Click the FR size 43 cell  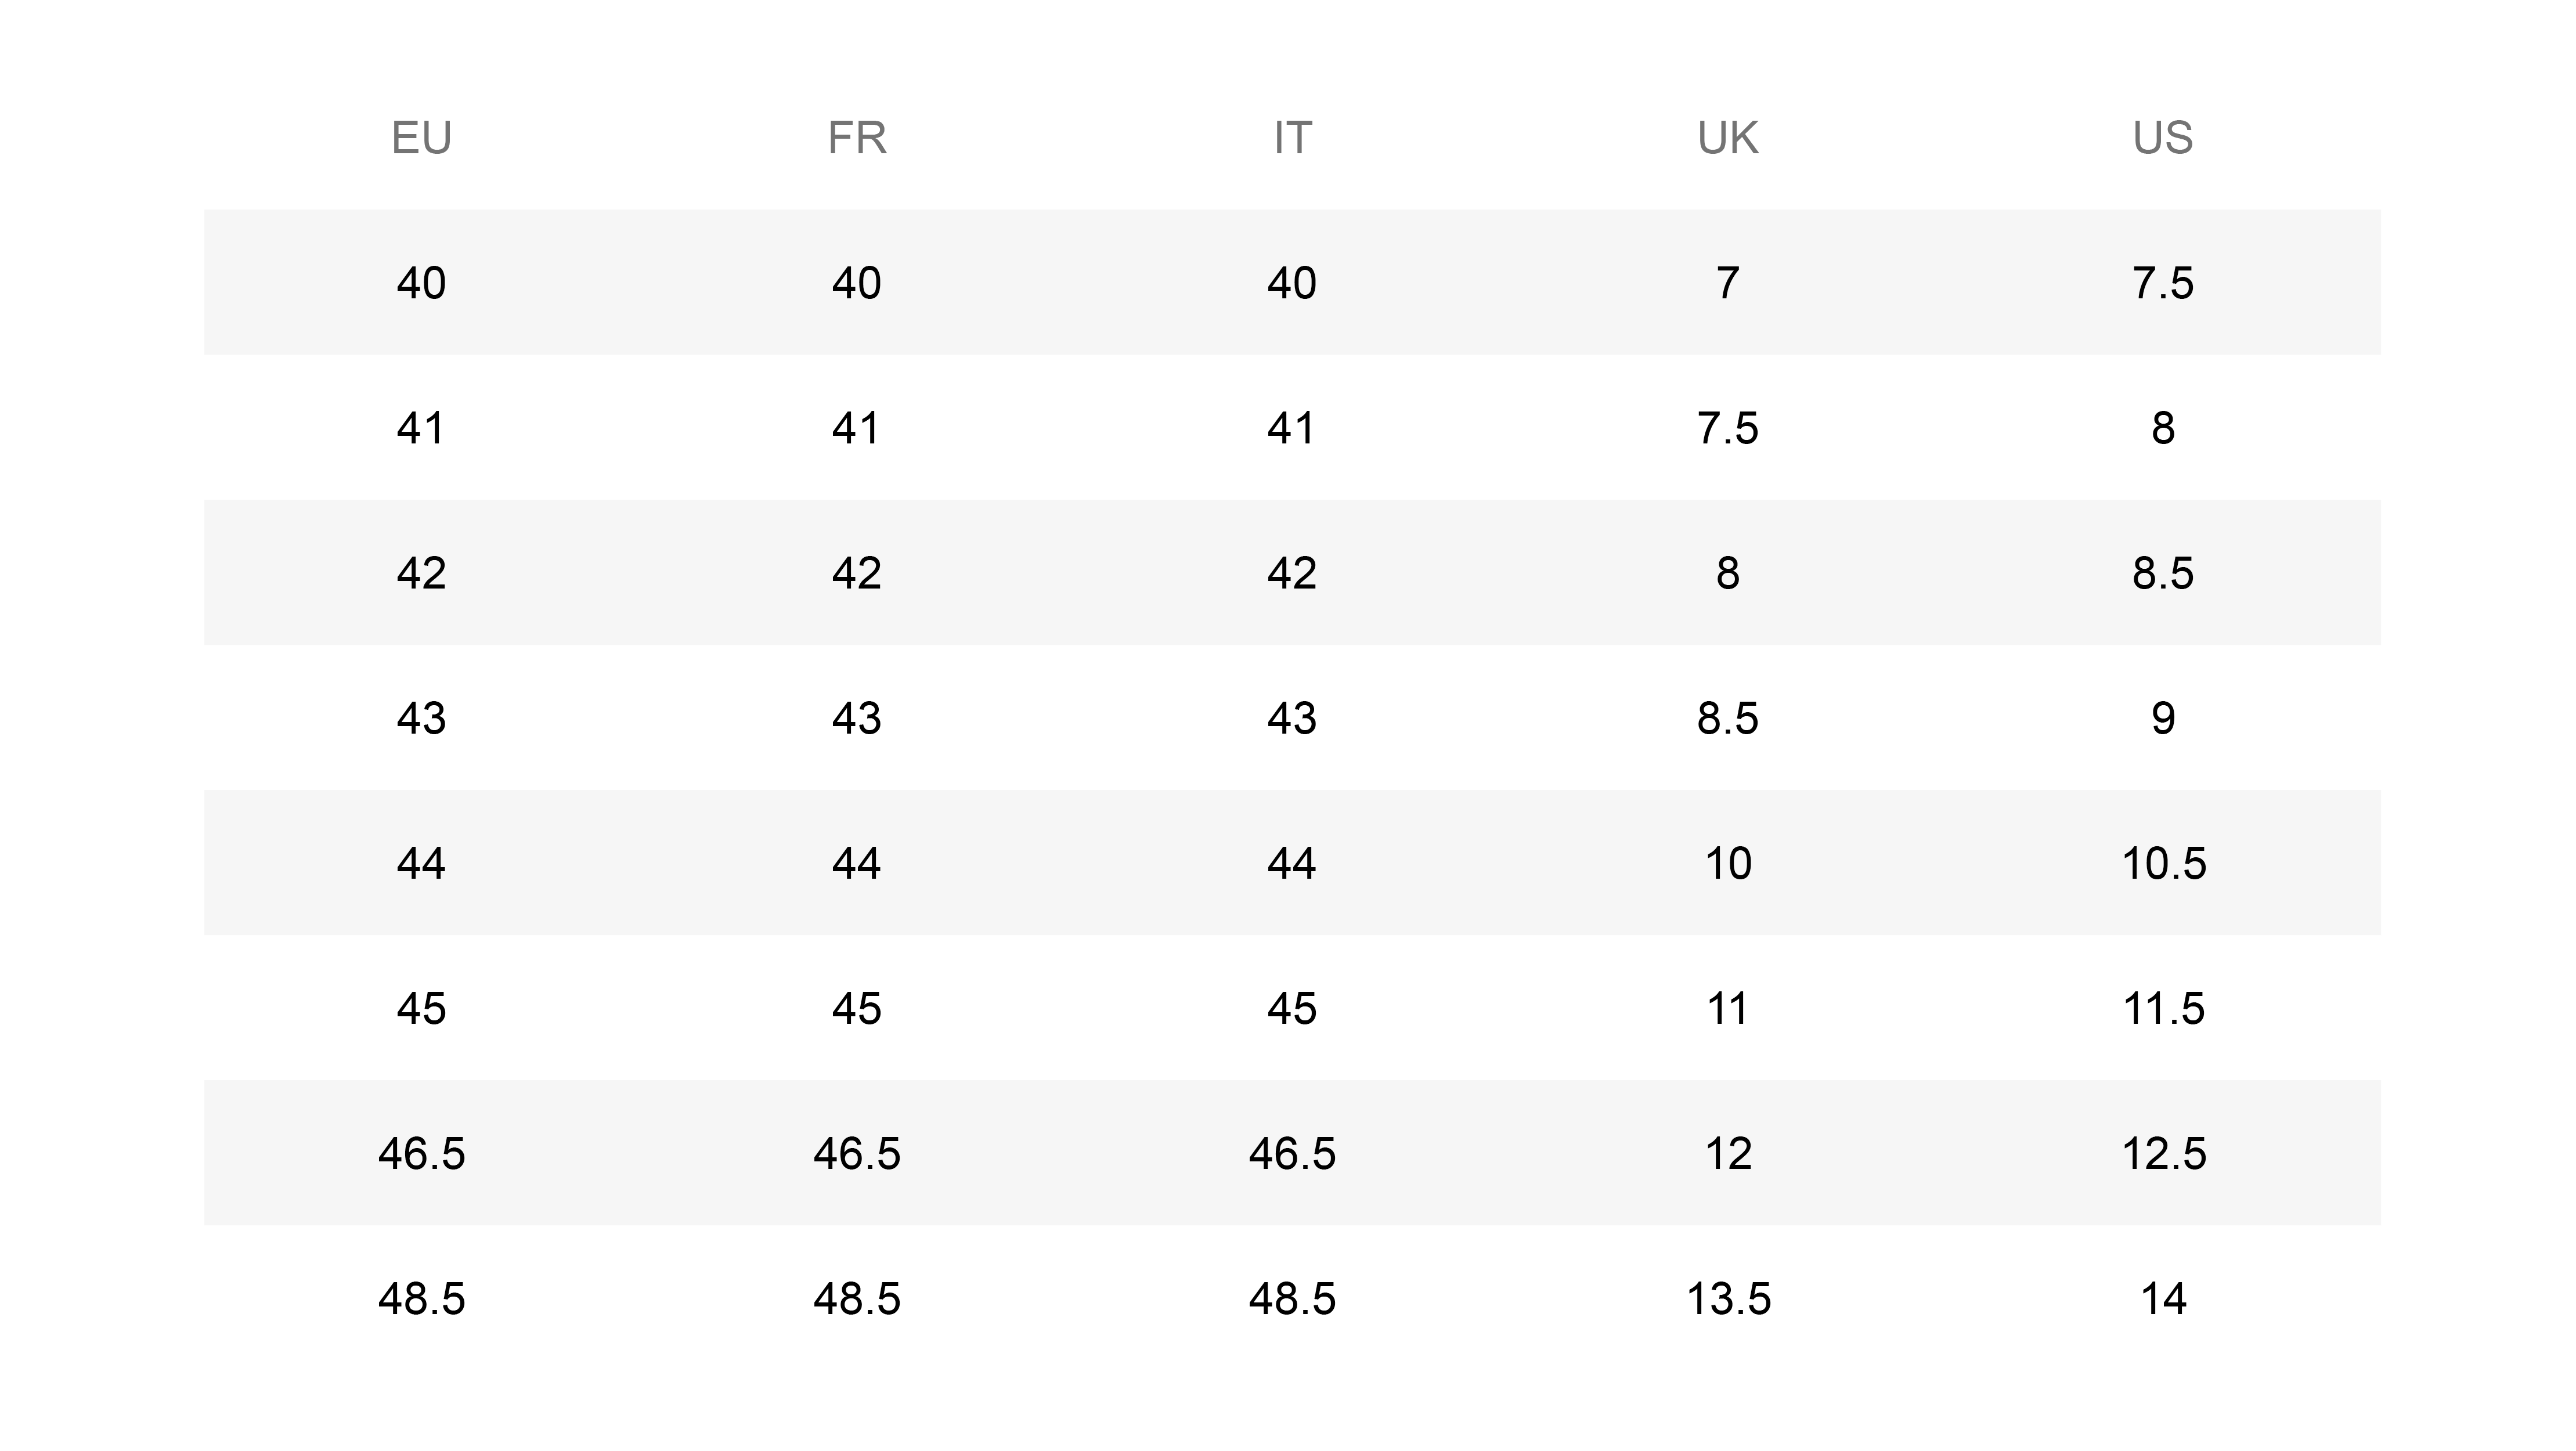click(857, 718)
